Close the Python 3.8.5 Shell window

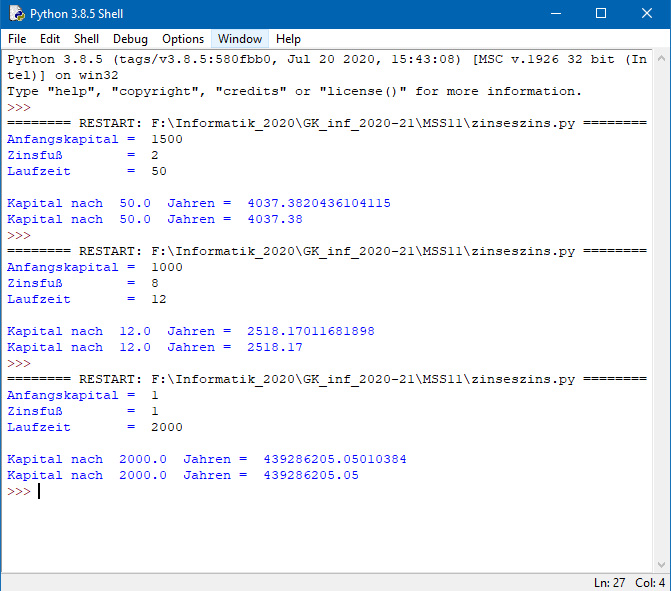coord(647,14)
